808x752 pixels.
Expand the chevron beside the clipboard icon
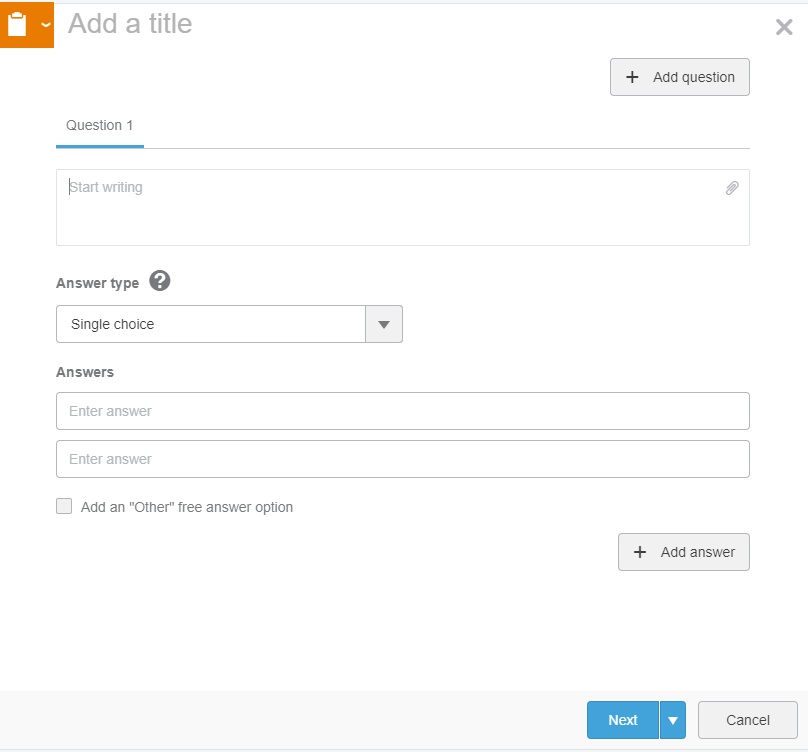pyautogui.click(x=45, y=25)
